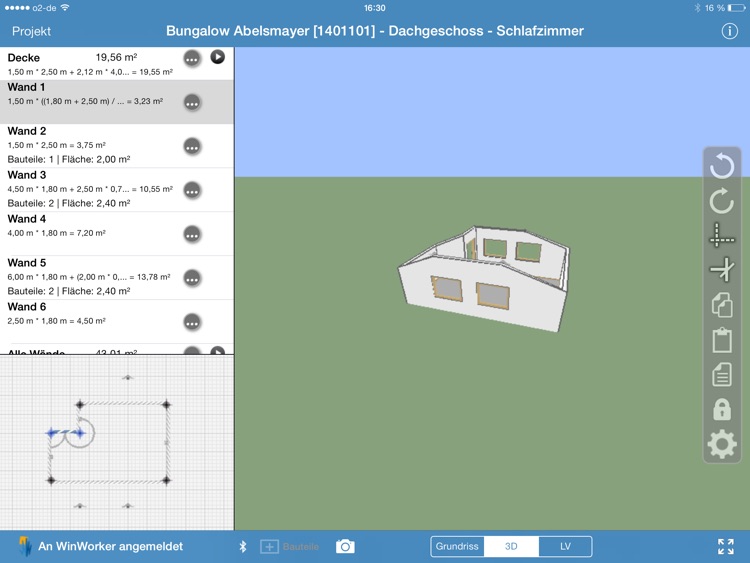
Task: Click the WinWorker logo in bottom bar
Action: click(x=25, y=546)
